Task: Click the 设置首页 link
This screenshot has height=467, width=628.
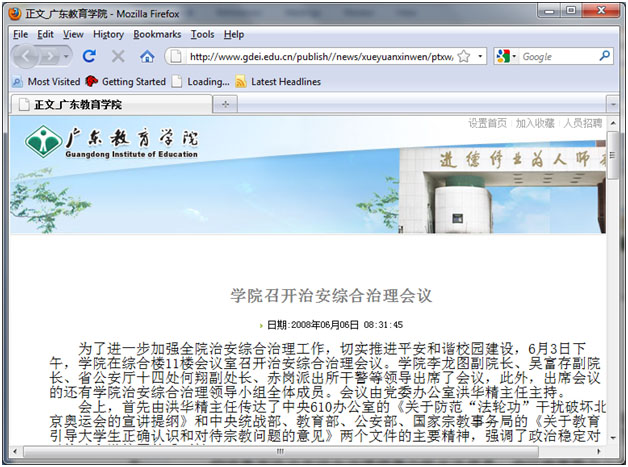Action: tap(487, 123)
